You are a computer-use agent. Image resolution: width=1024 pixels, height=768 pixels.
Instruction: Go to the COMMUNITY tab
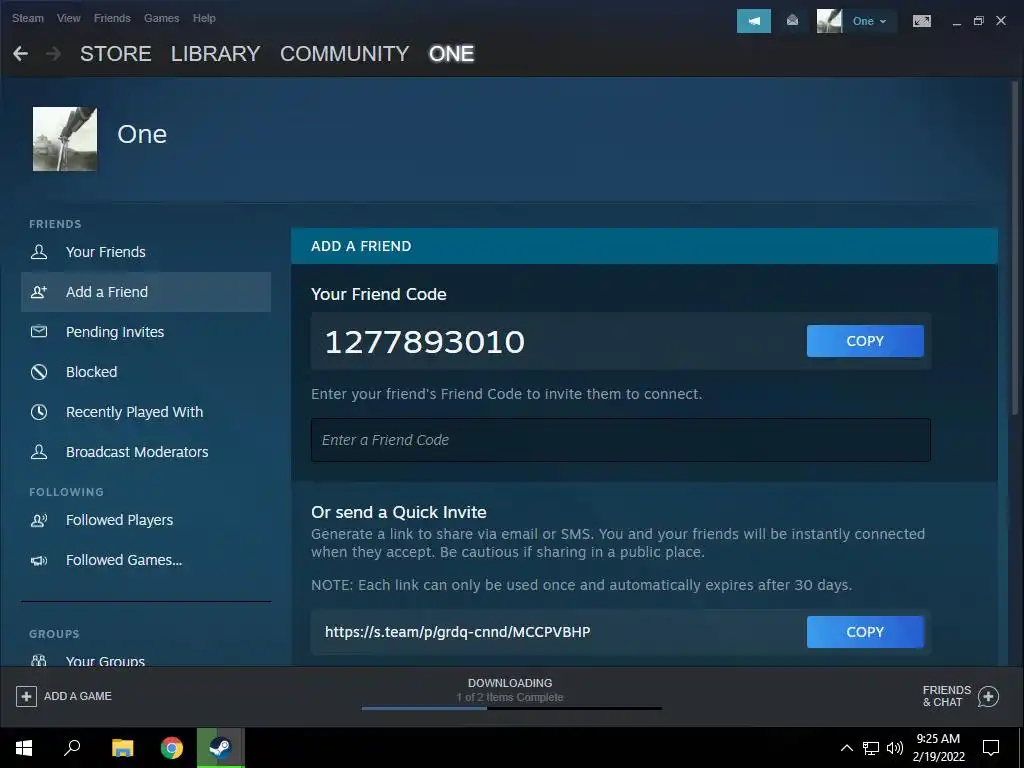[344, 54]
